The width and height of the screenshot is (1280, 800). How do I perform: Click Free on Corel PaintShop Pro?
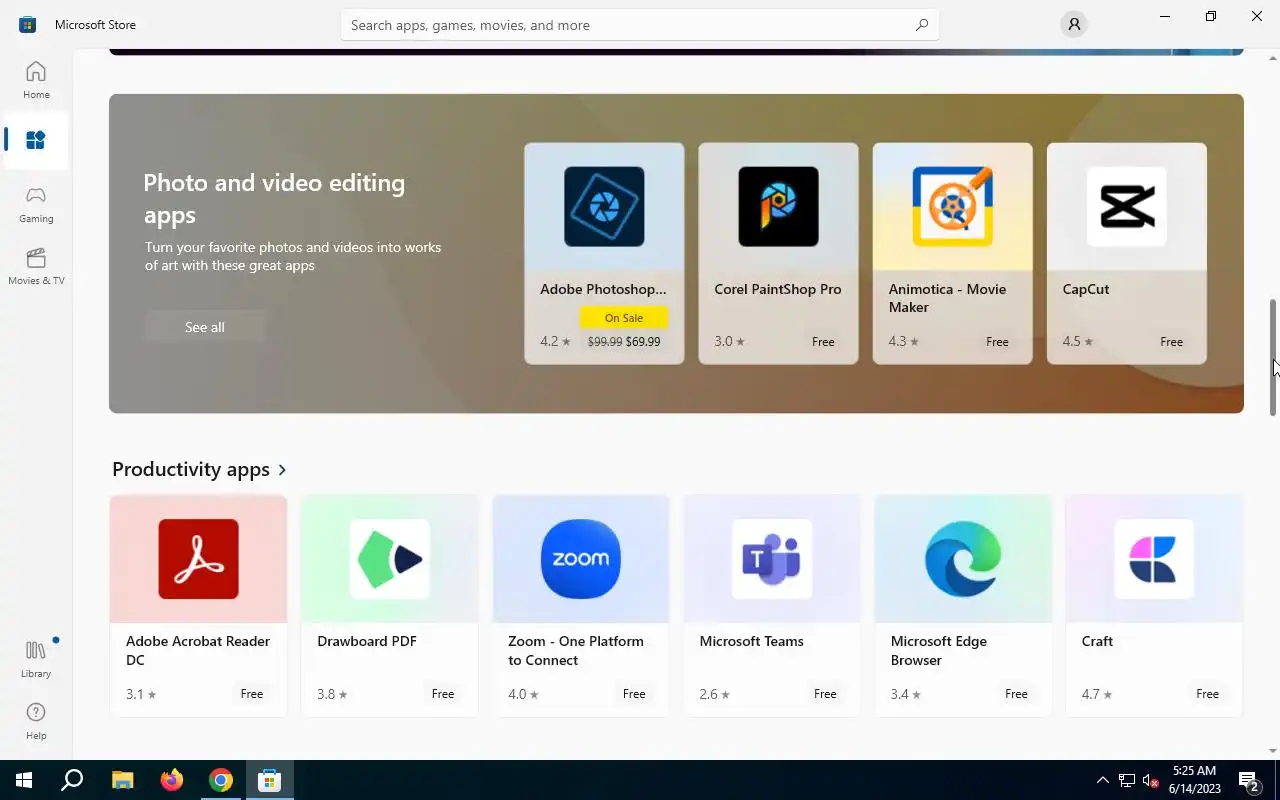pyautogui.click(x=823, y=342)
